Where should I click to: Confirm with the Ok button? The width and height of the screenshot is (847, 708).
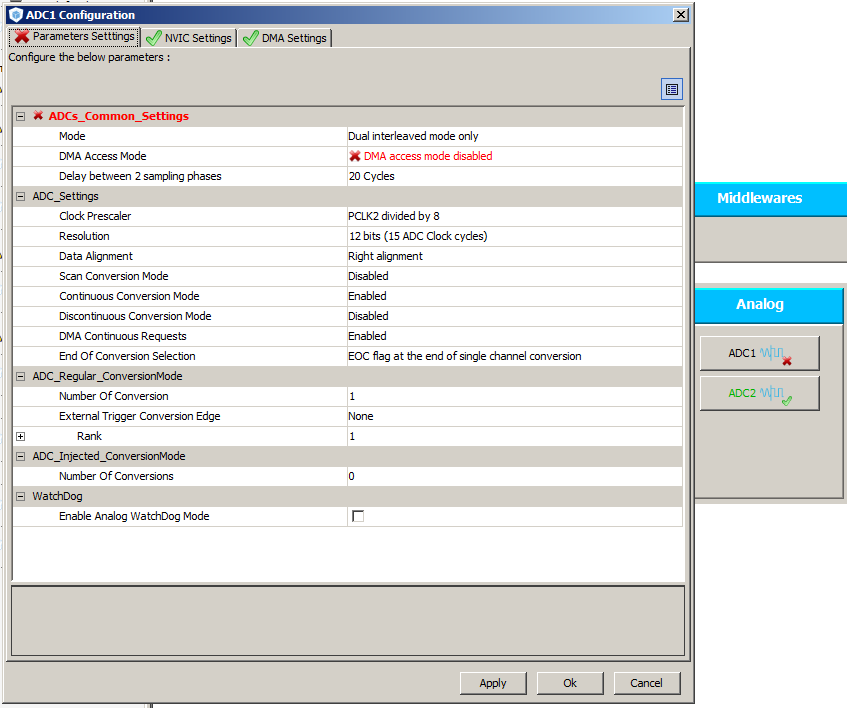coord(570,683)
